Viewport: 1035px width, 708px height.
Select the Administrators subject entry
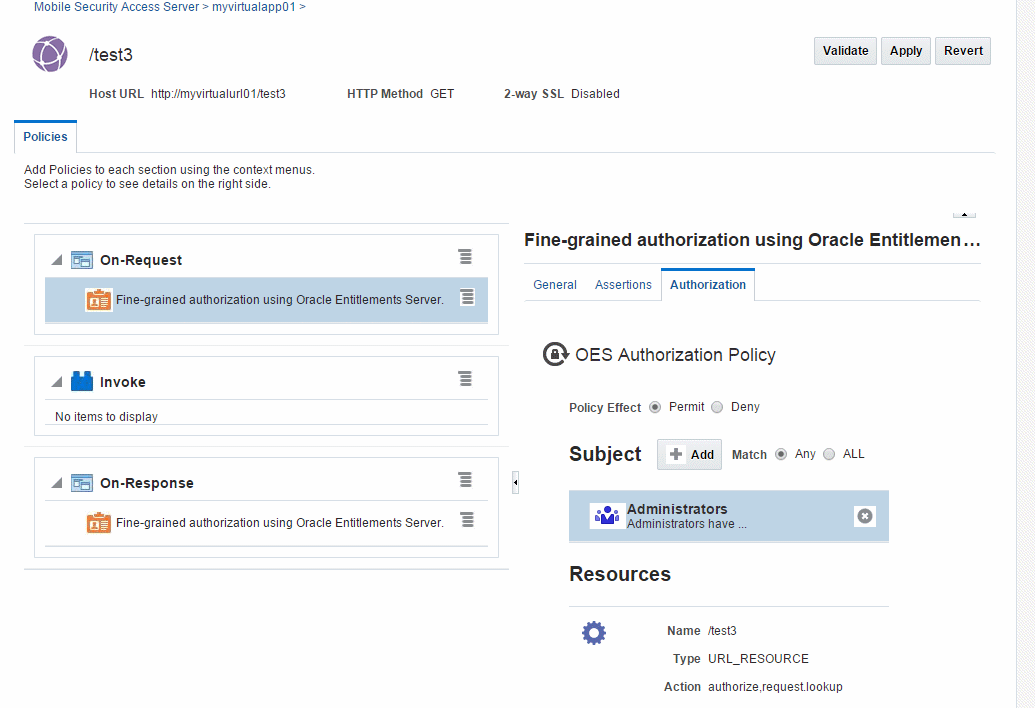point(729,516)
